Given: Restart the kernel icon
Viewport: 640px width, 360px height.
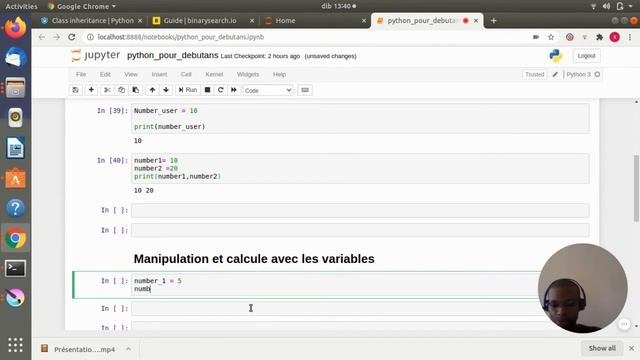Looking at the screenshot, I should pyautogui.click(x=220, y=90).
